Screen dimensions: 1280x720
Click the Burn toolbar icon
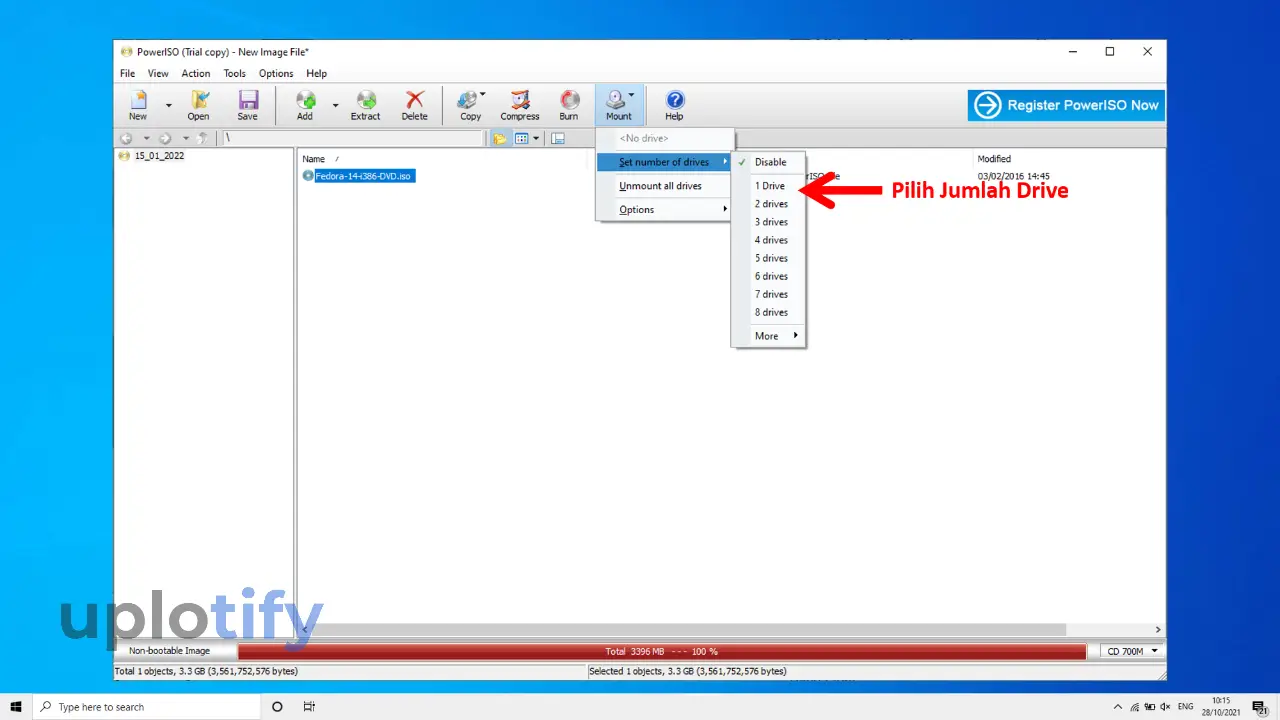tap(569, 104)
